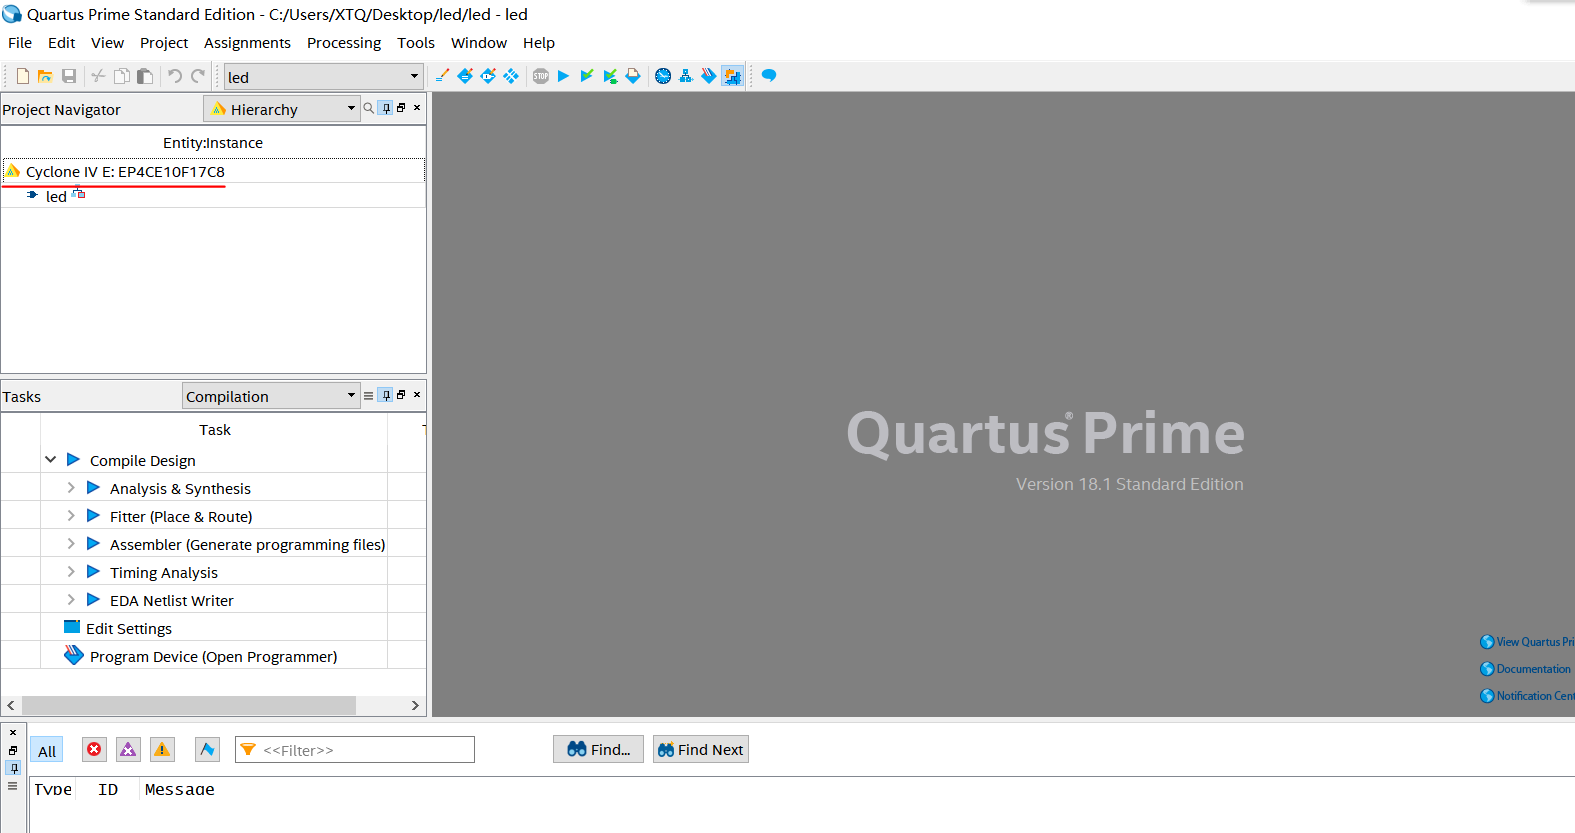Screen dimensions: 1575x833
Task: Open the Processing menu
Action: 344,43
